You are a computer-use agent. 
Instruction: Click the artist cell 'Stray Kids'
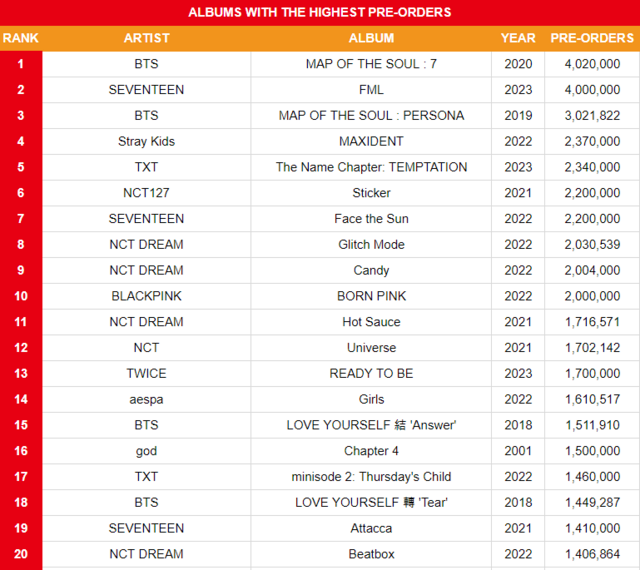[147, 141]
